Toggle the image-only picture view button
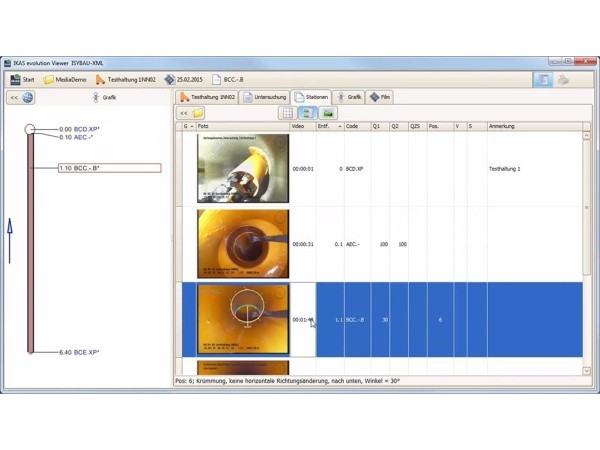Image resolution: width=600 pixels, height=450 pixels. tap(328, 113)
